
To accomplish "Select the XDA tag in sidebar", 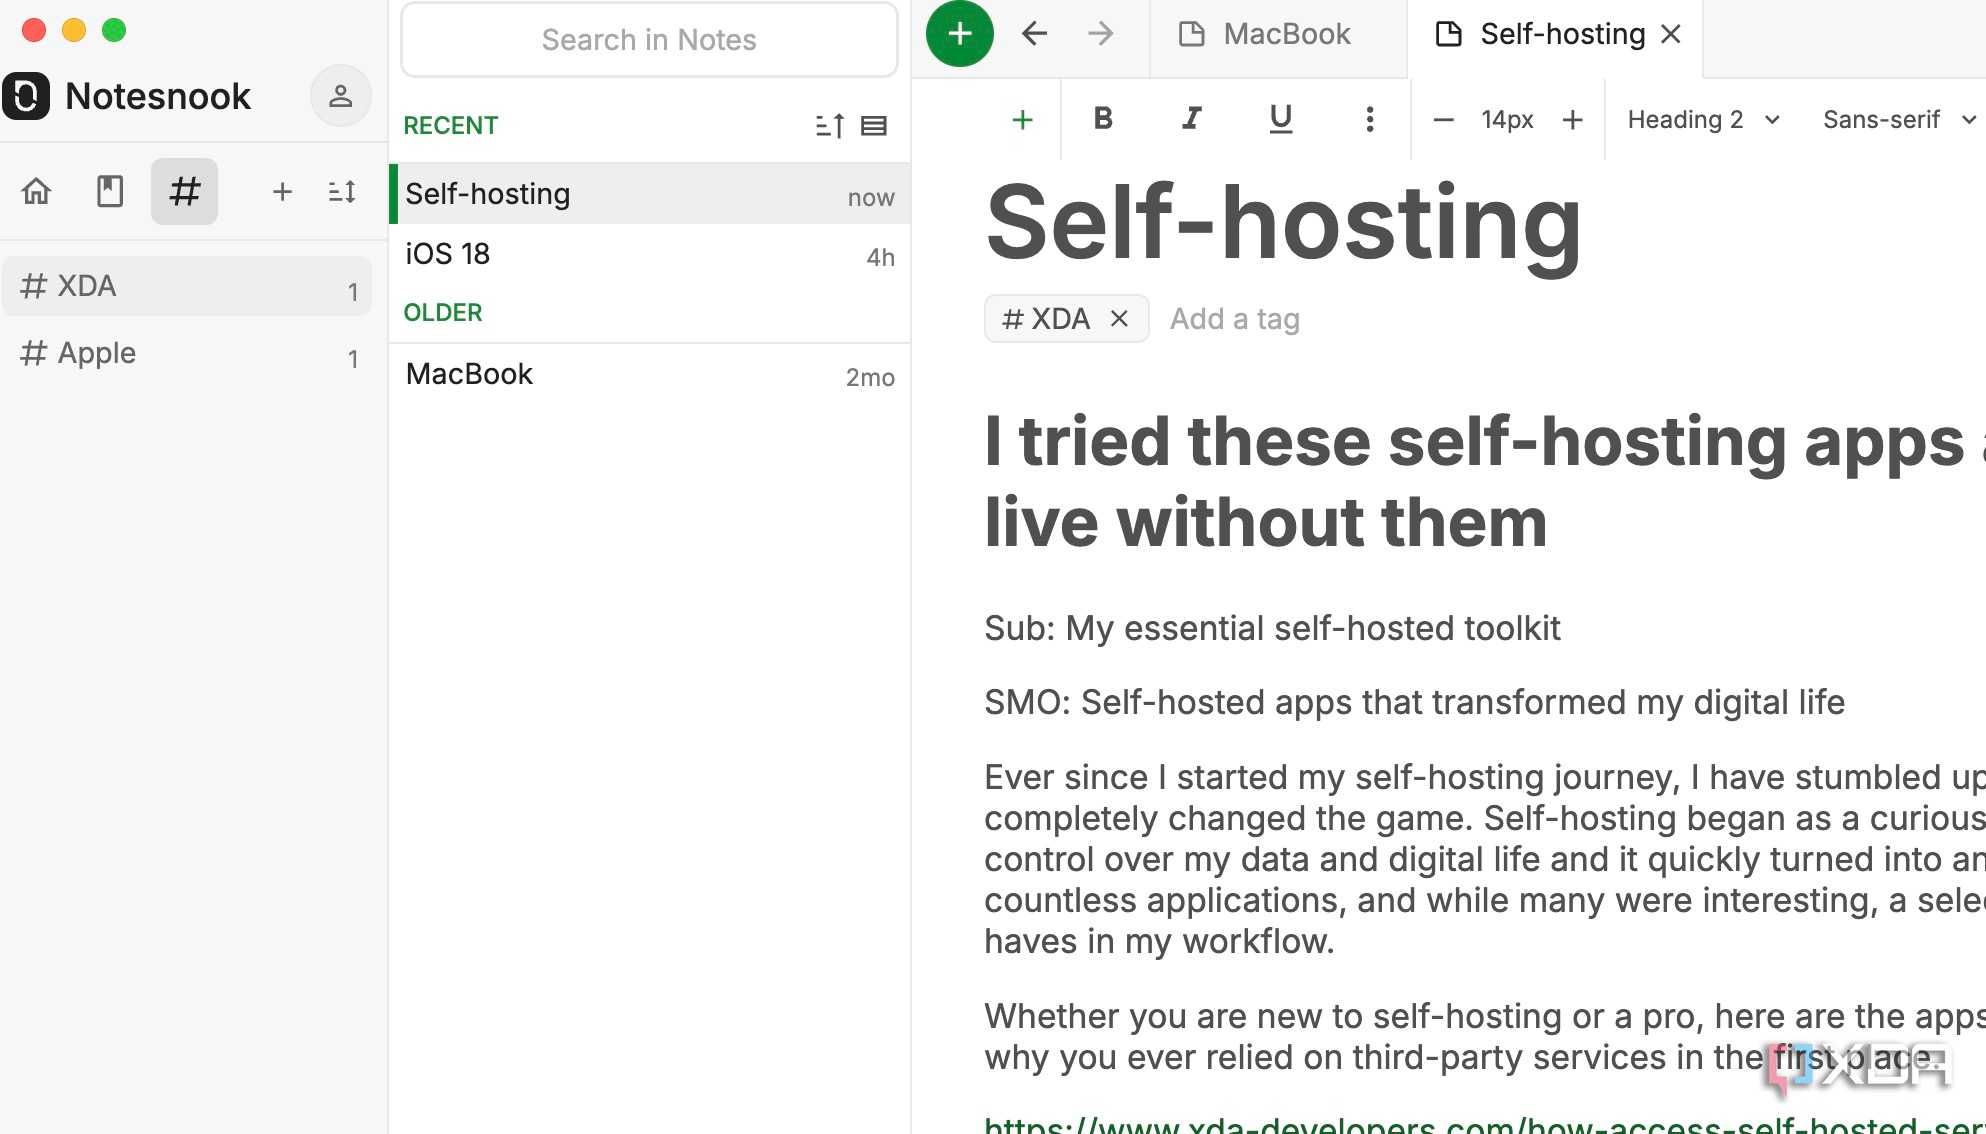I will (x=188, y=287).
